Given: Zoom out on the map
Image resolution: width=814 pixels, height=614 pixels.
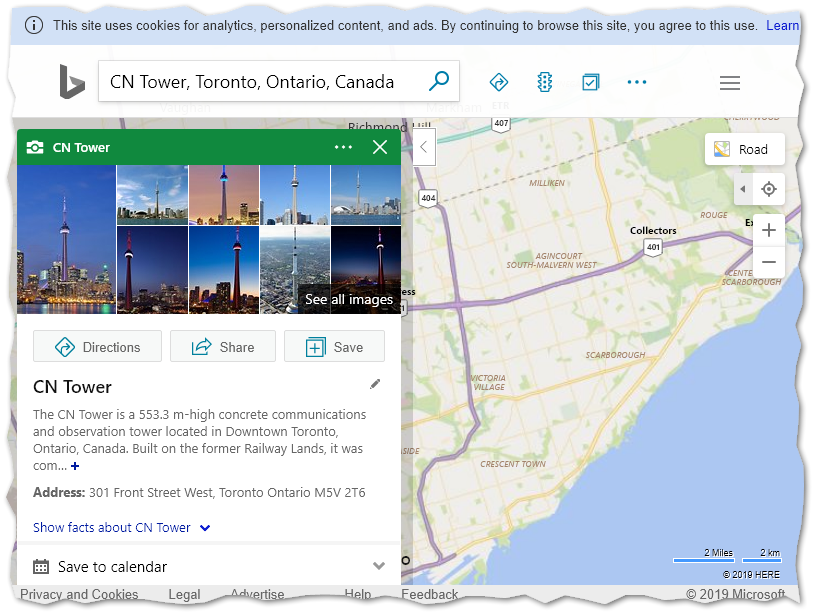Looking at the screenshot, I should [x=769, y=262].
